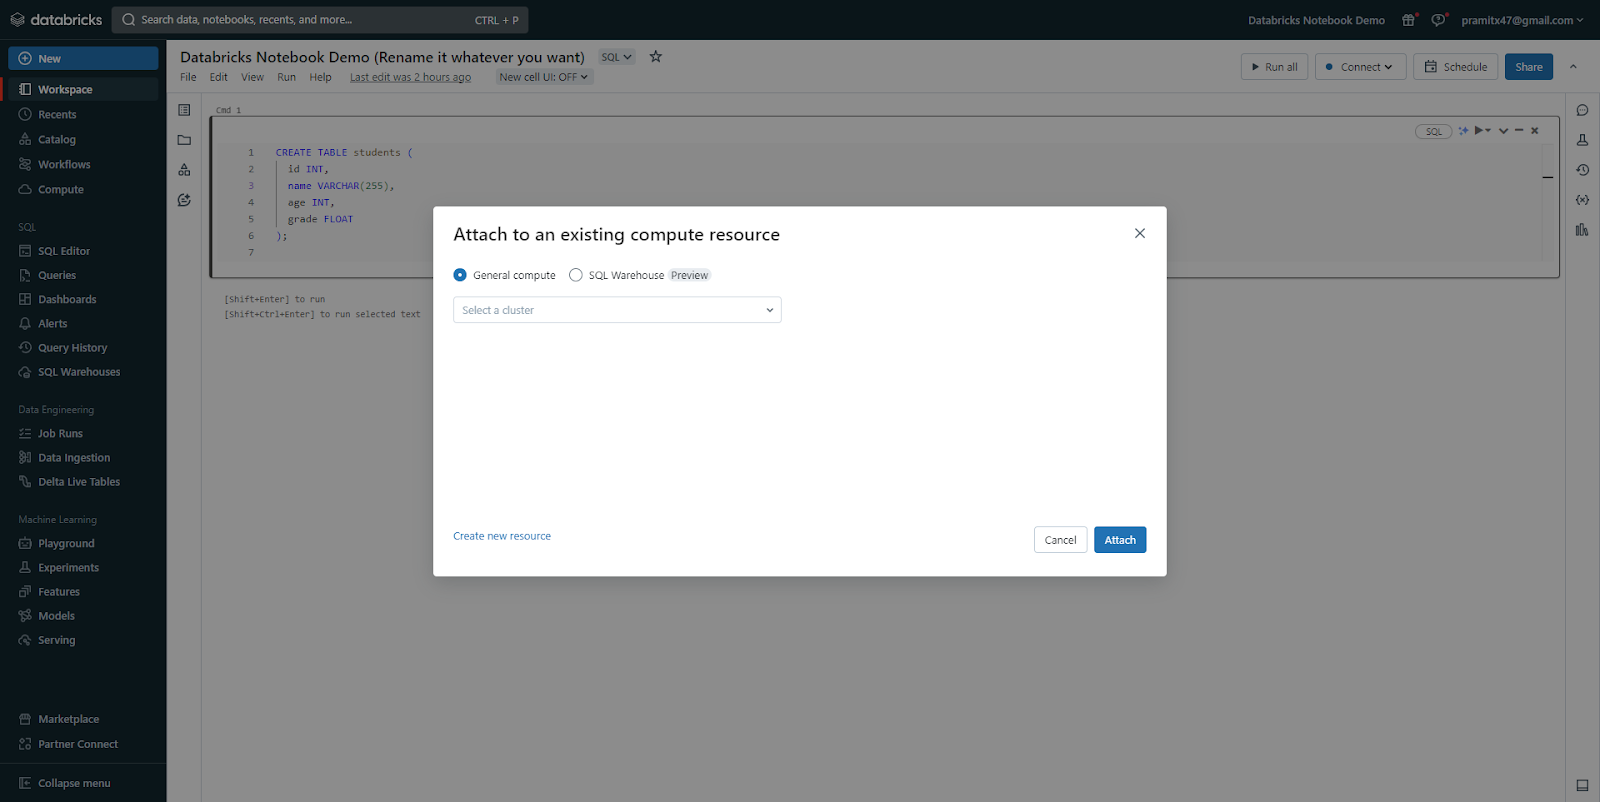This screenshot has width=1600, height=802.
Task: Open the help chat bubble icon in top bar
Action: 1438,20
